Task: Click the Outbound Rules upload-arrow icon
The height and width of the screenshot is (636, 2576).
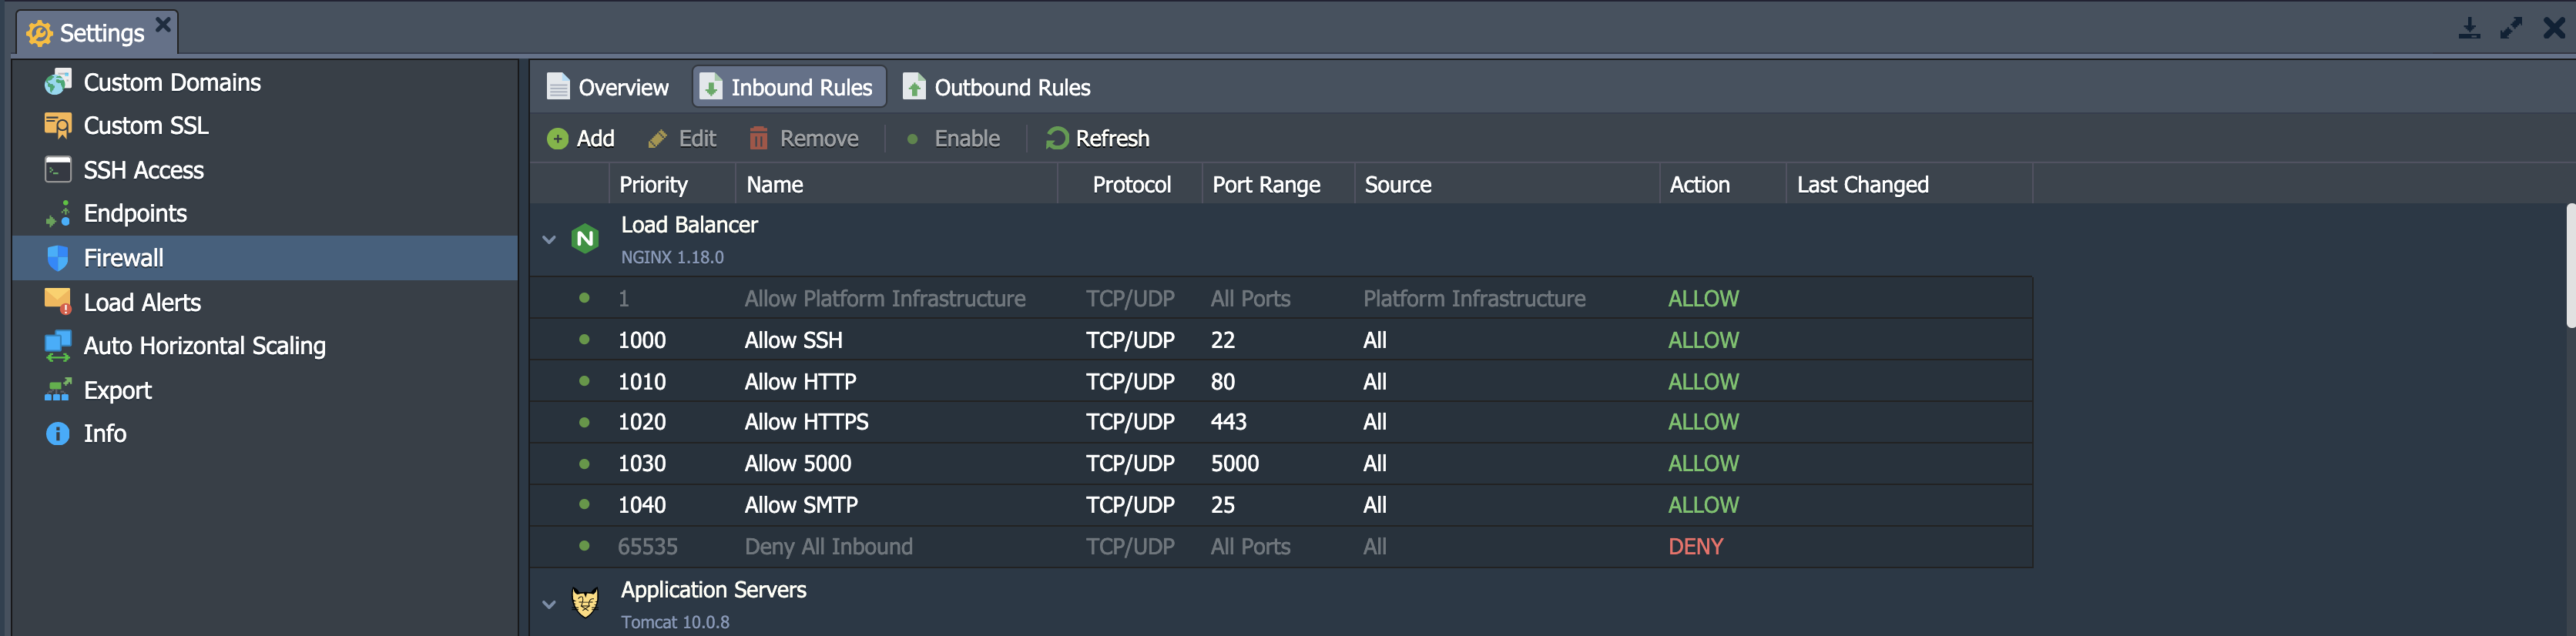Action: pos(914,87)
